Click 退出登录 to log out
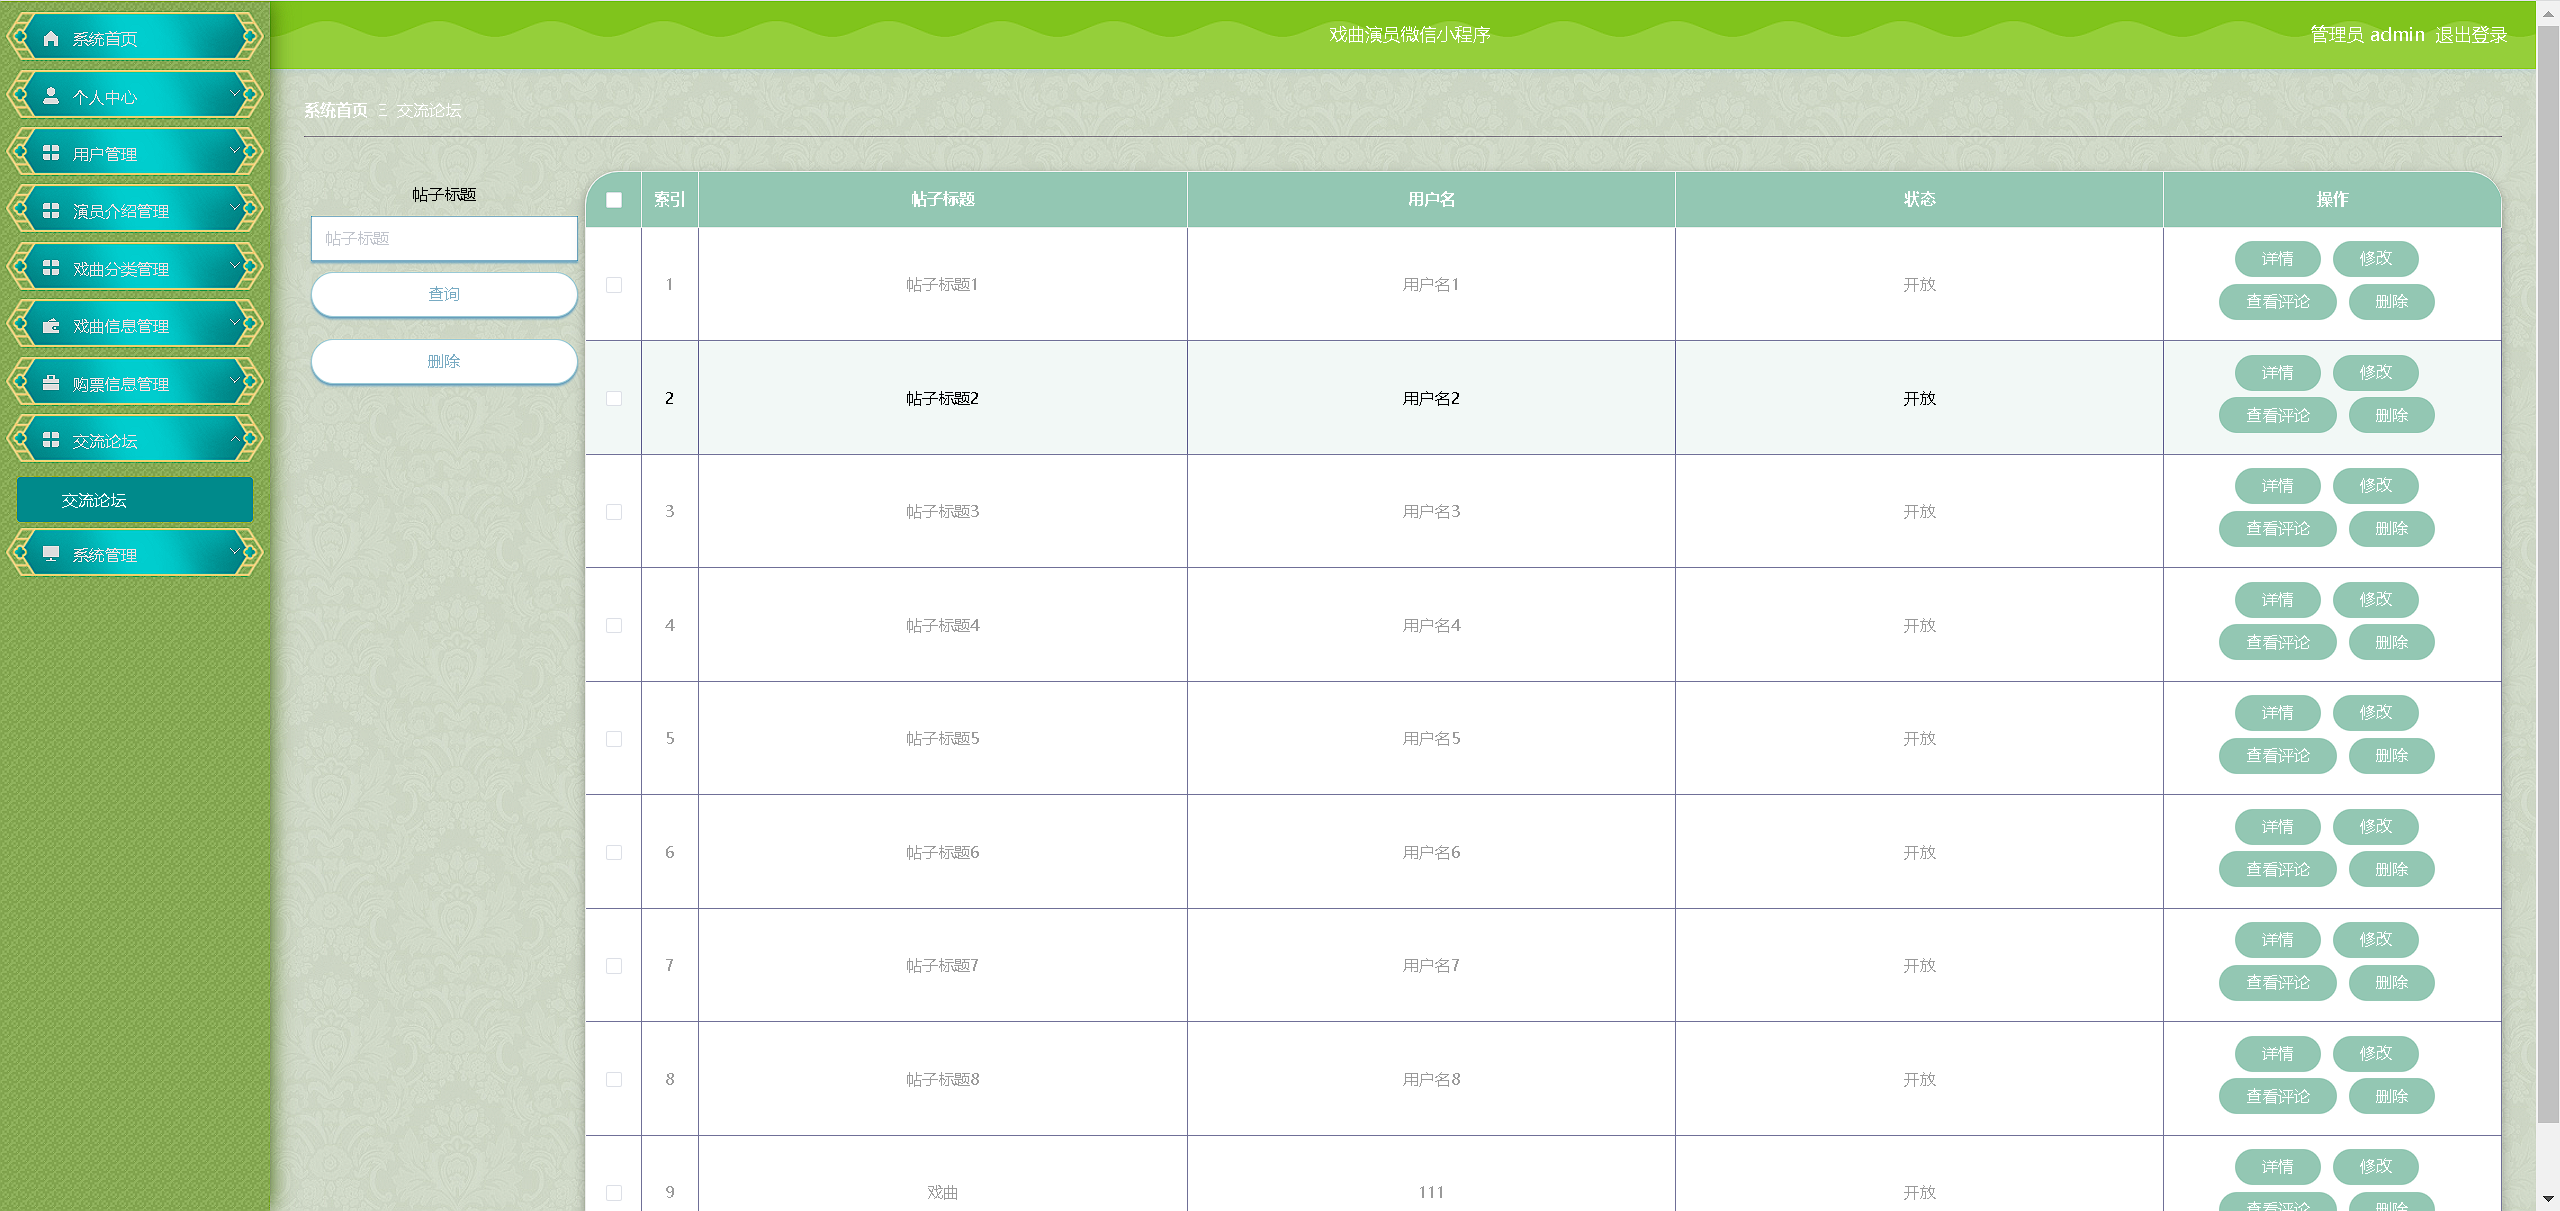The image size is (2560, 1211). [x=2470, y=35]
